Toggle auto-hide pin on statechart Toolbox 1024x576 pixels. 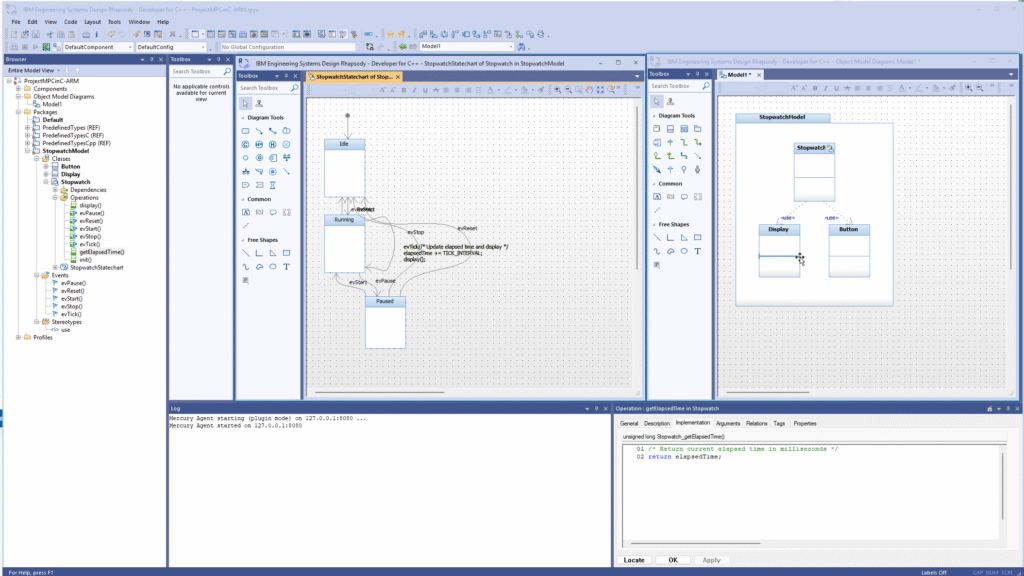[286, 76]
